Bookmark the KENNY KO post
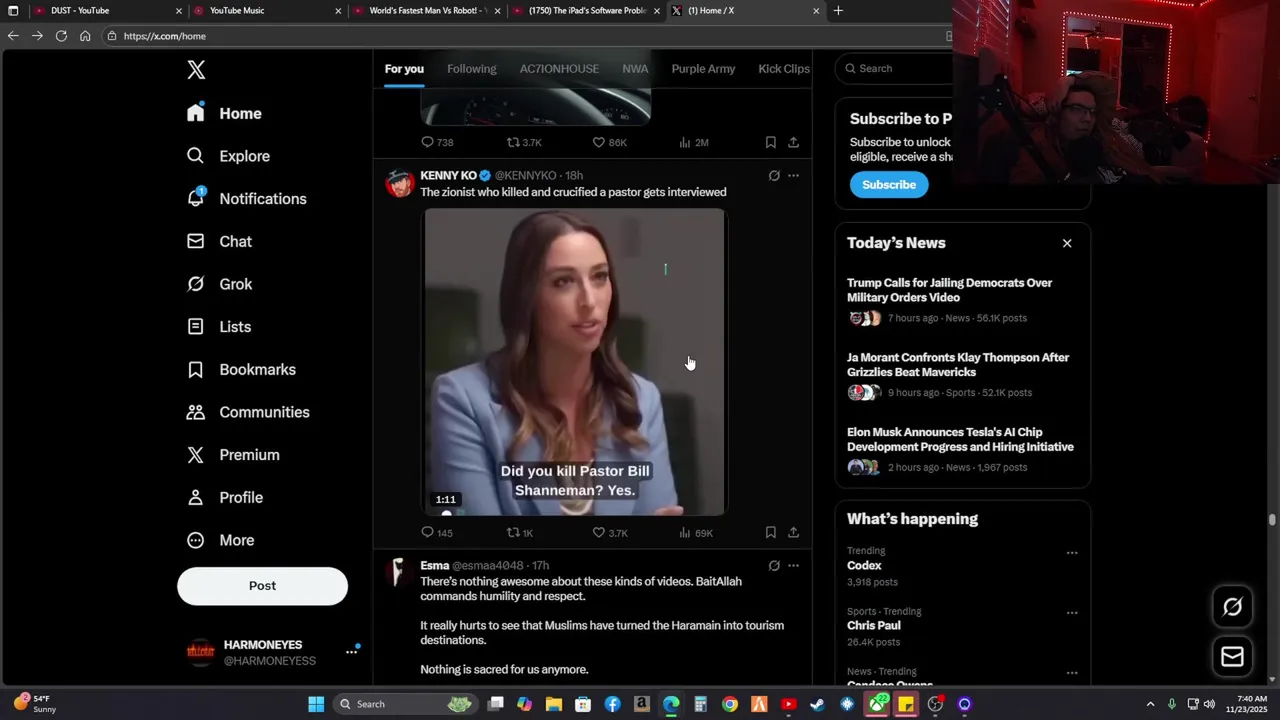The width and height of the screenshot is (1280, 720). pyautogui.click(x=770, y=533)
